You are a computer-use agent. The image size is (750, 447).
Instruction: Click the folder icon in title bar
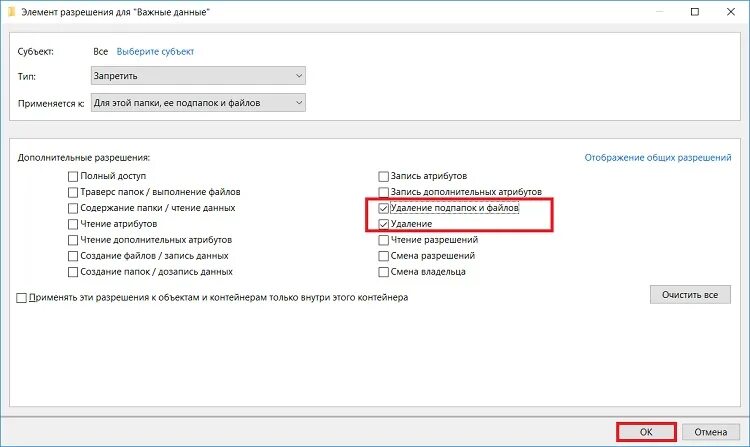pyautogui.click(x=12, y=12)
